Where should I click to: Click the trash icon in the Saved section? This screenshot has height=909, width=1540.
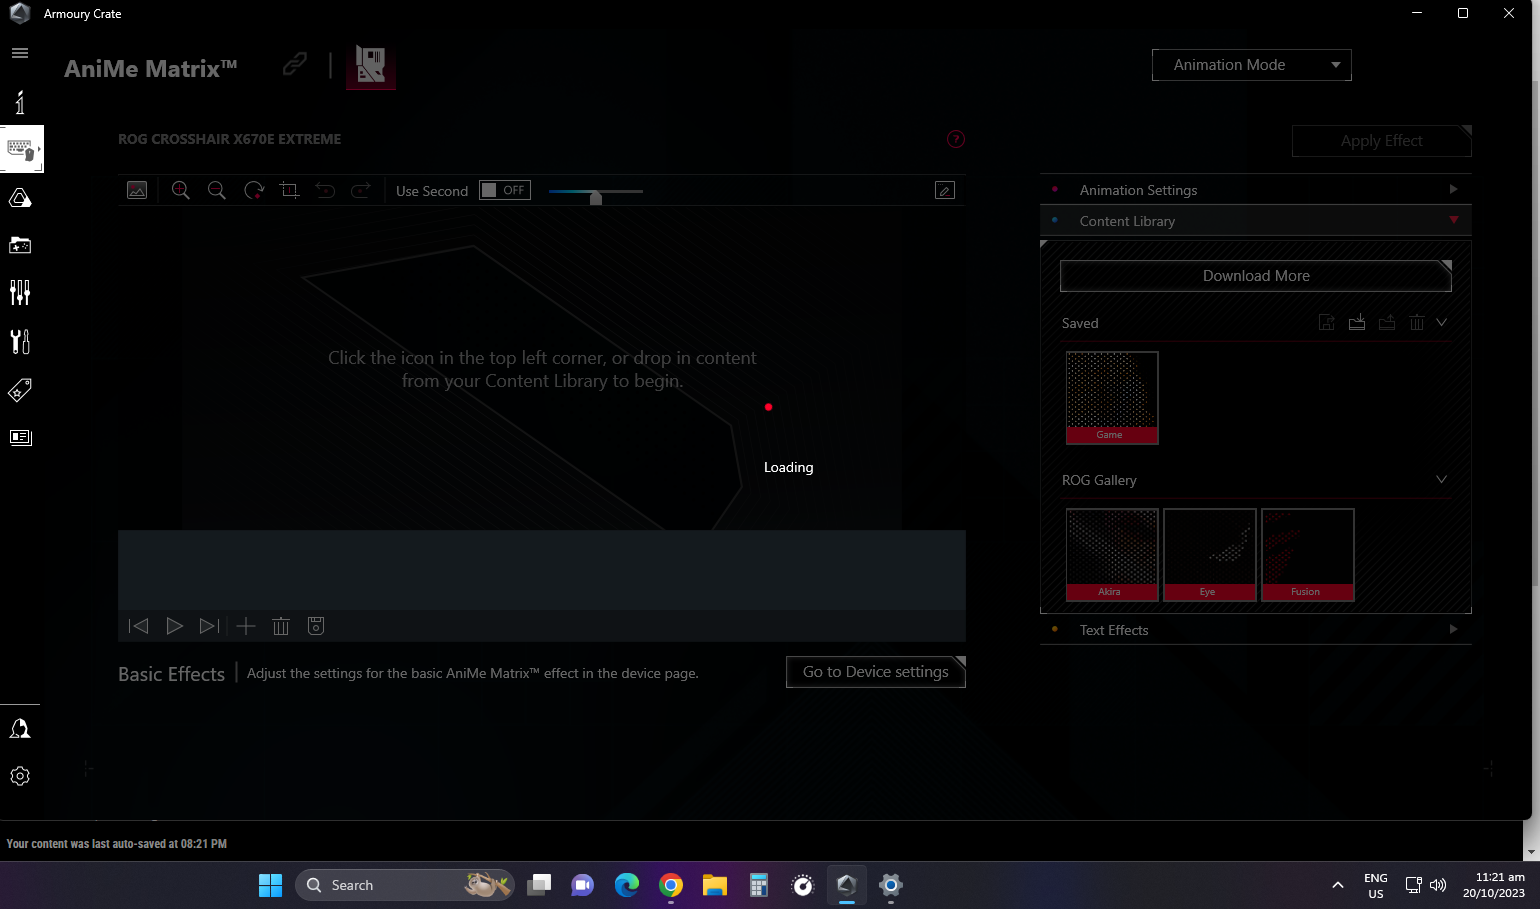[x=1417, y=322]
